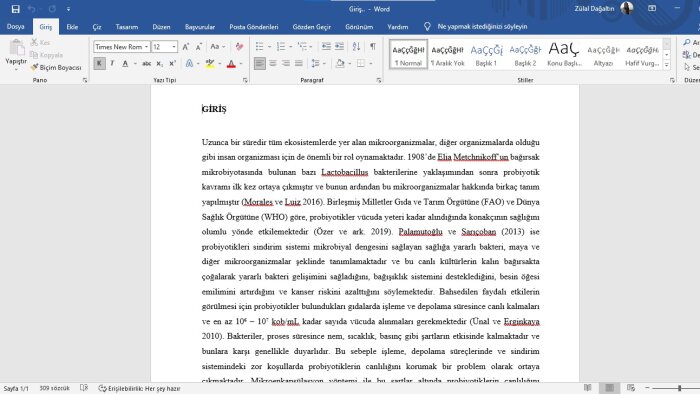Viewport: 700px width, 394px height.
Task: Switch to the Başvurular tab
Action: (200, 27)
